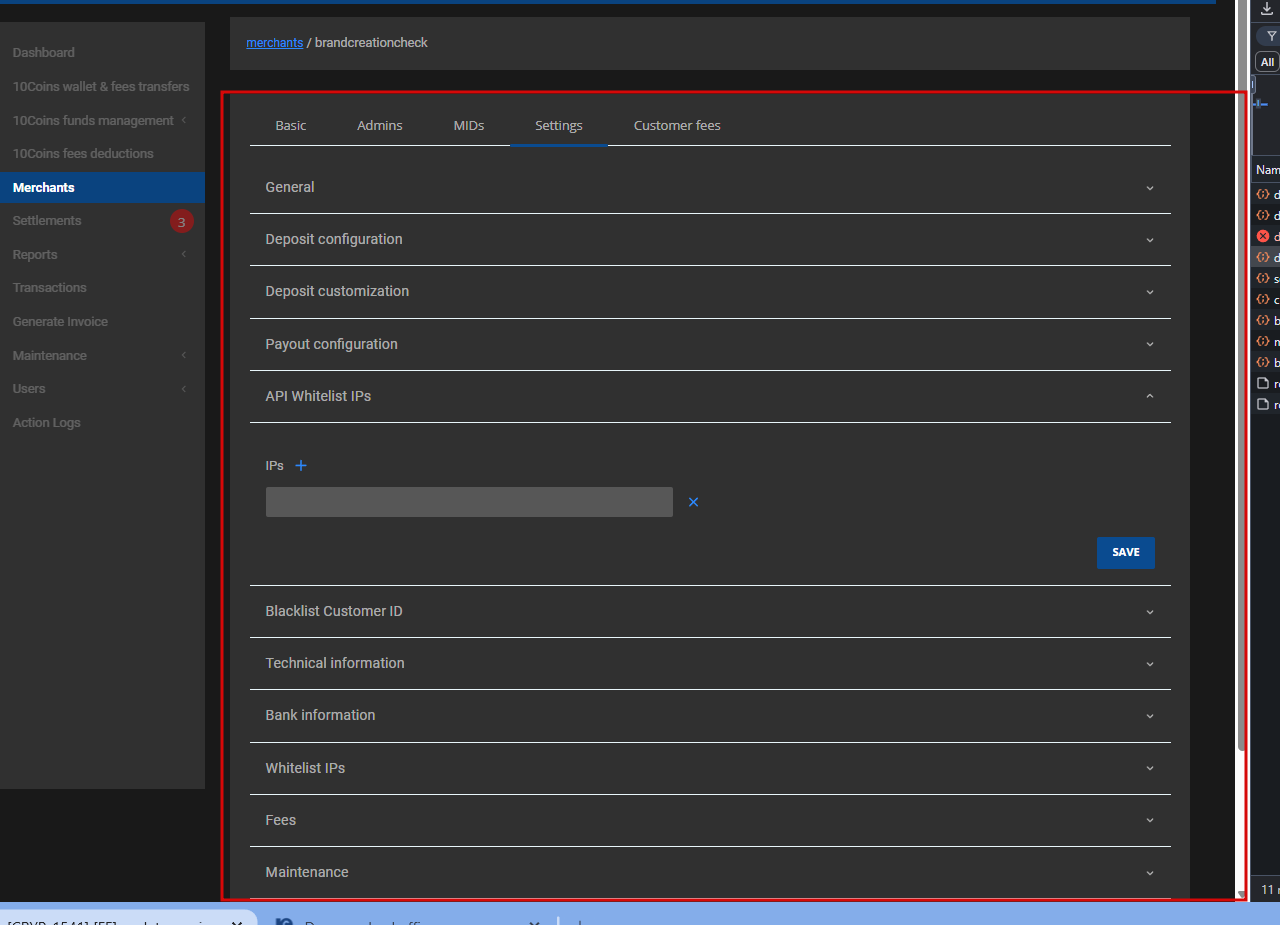This screenshot has height=925, width=1280.
Task: Select the Settings tab
Action: point(559,126)
